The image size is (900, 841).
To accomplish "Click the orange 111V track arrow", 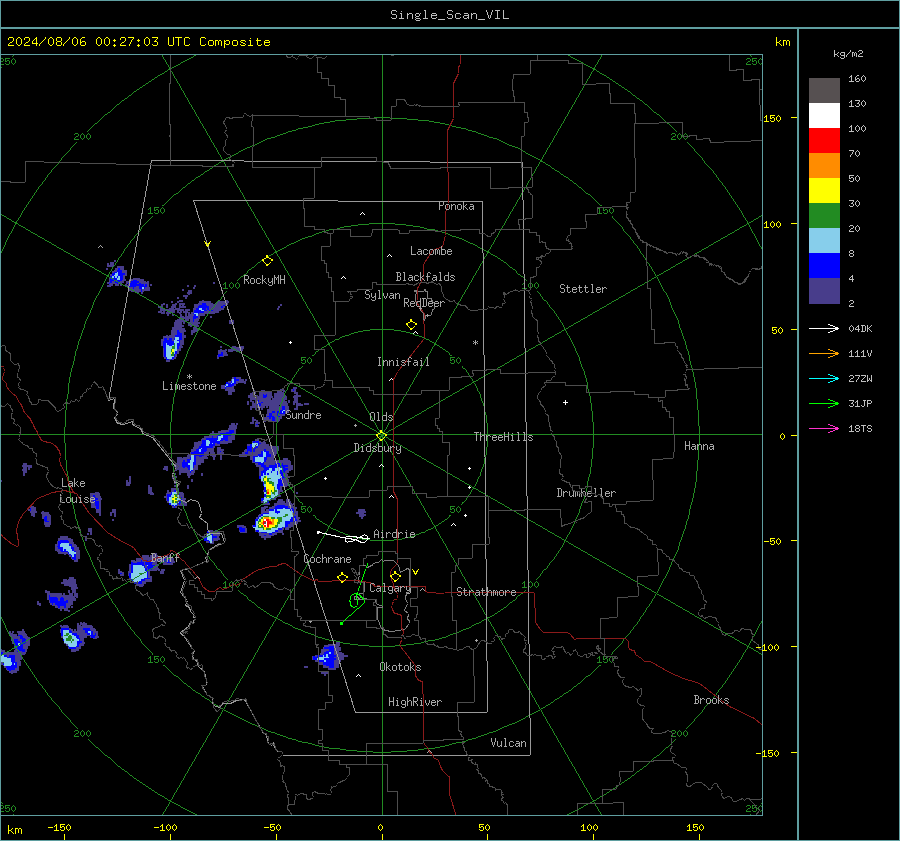I will pyautogui.click(x=824, y=354).
